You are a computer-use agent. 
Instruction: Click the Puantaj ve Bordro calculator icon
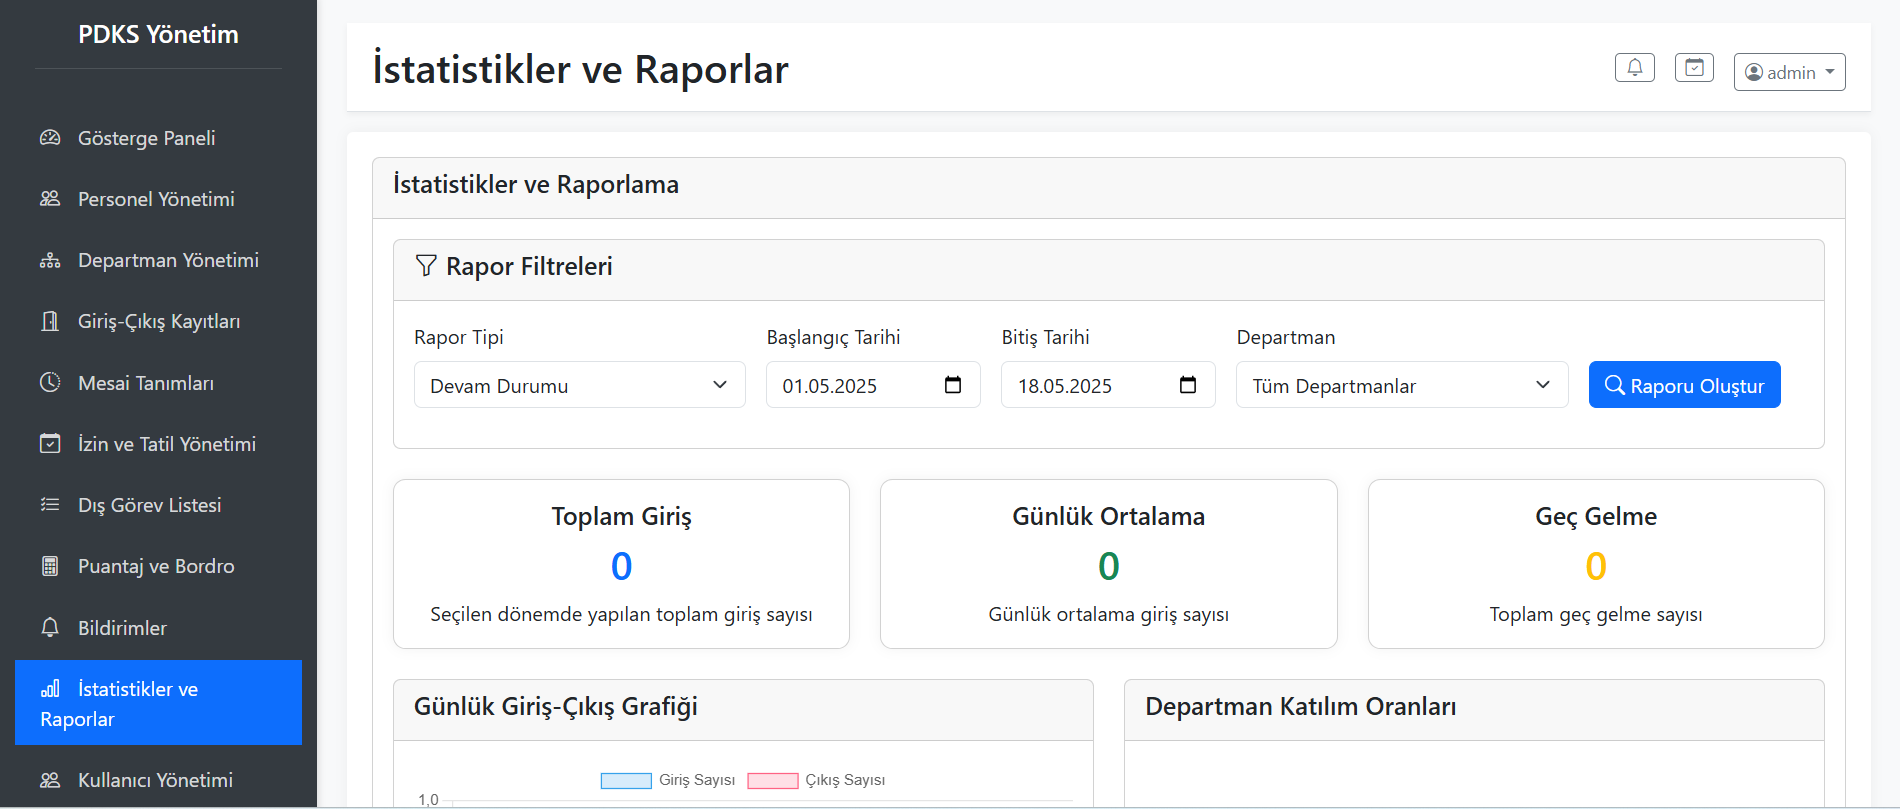click(50, 566)
